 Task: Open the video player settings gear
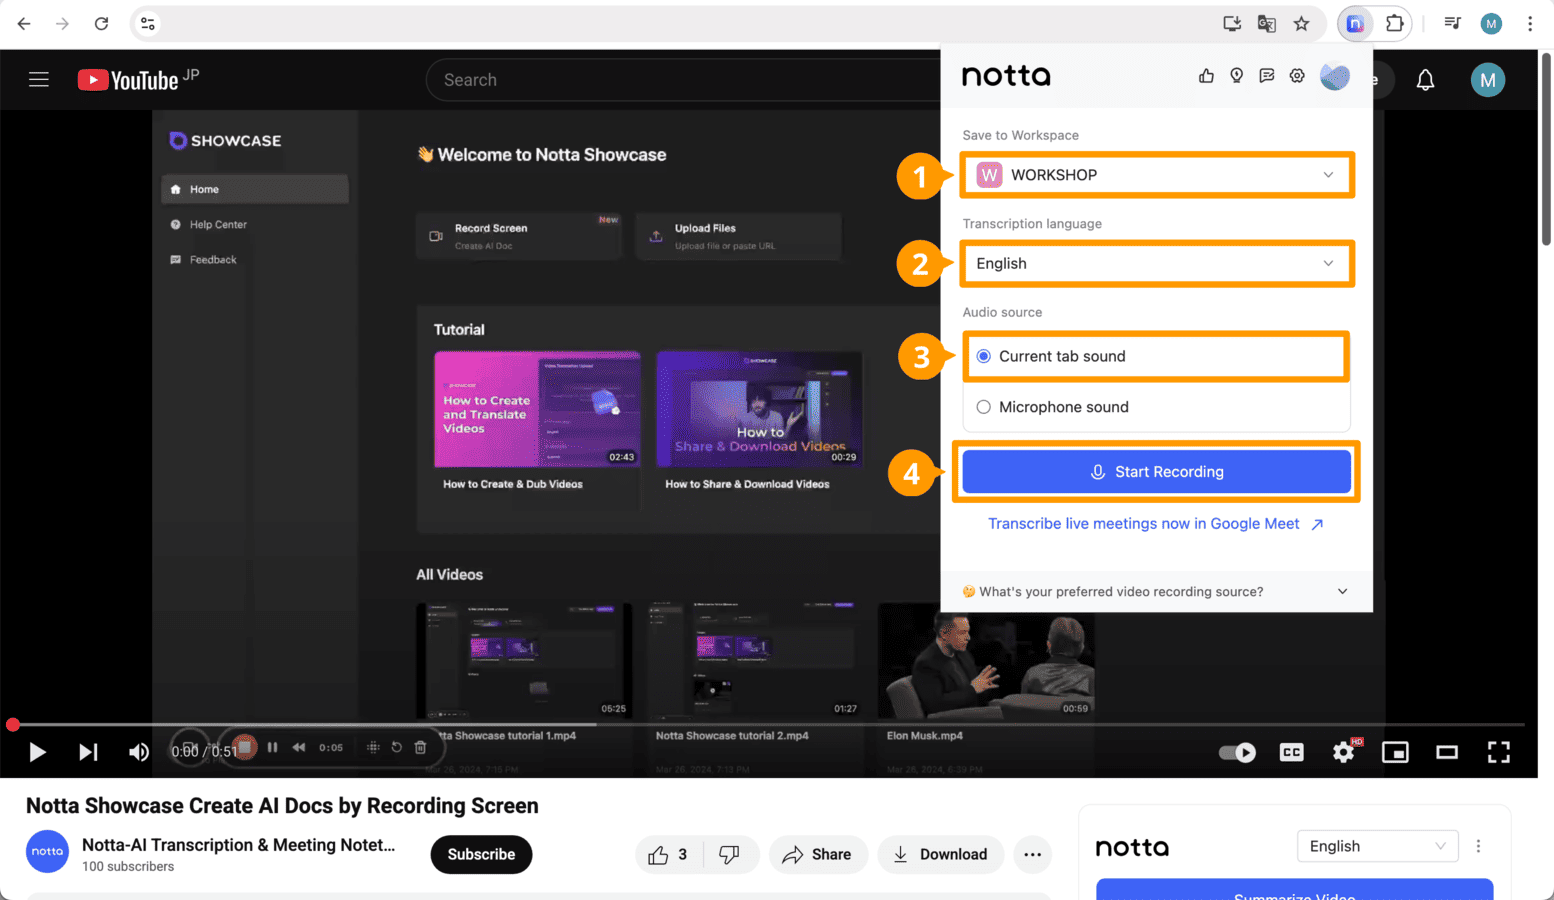[x=1344, y=752]
